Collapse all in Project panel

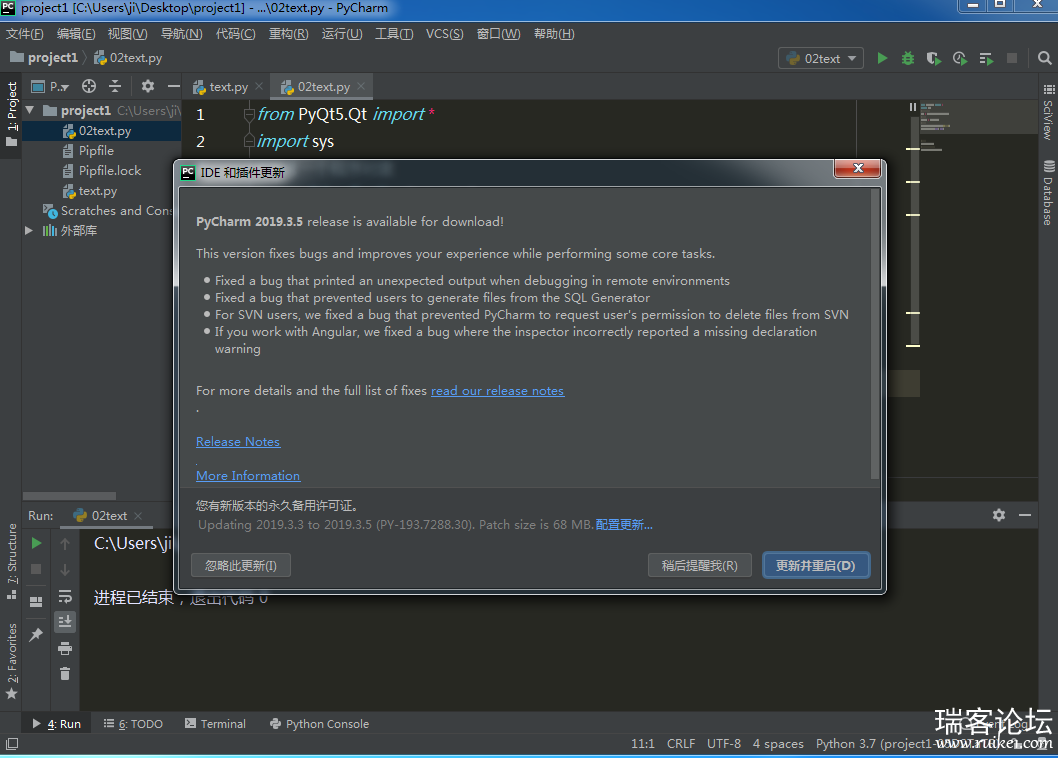(115, 86)
